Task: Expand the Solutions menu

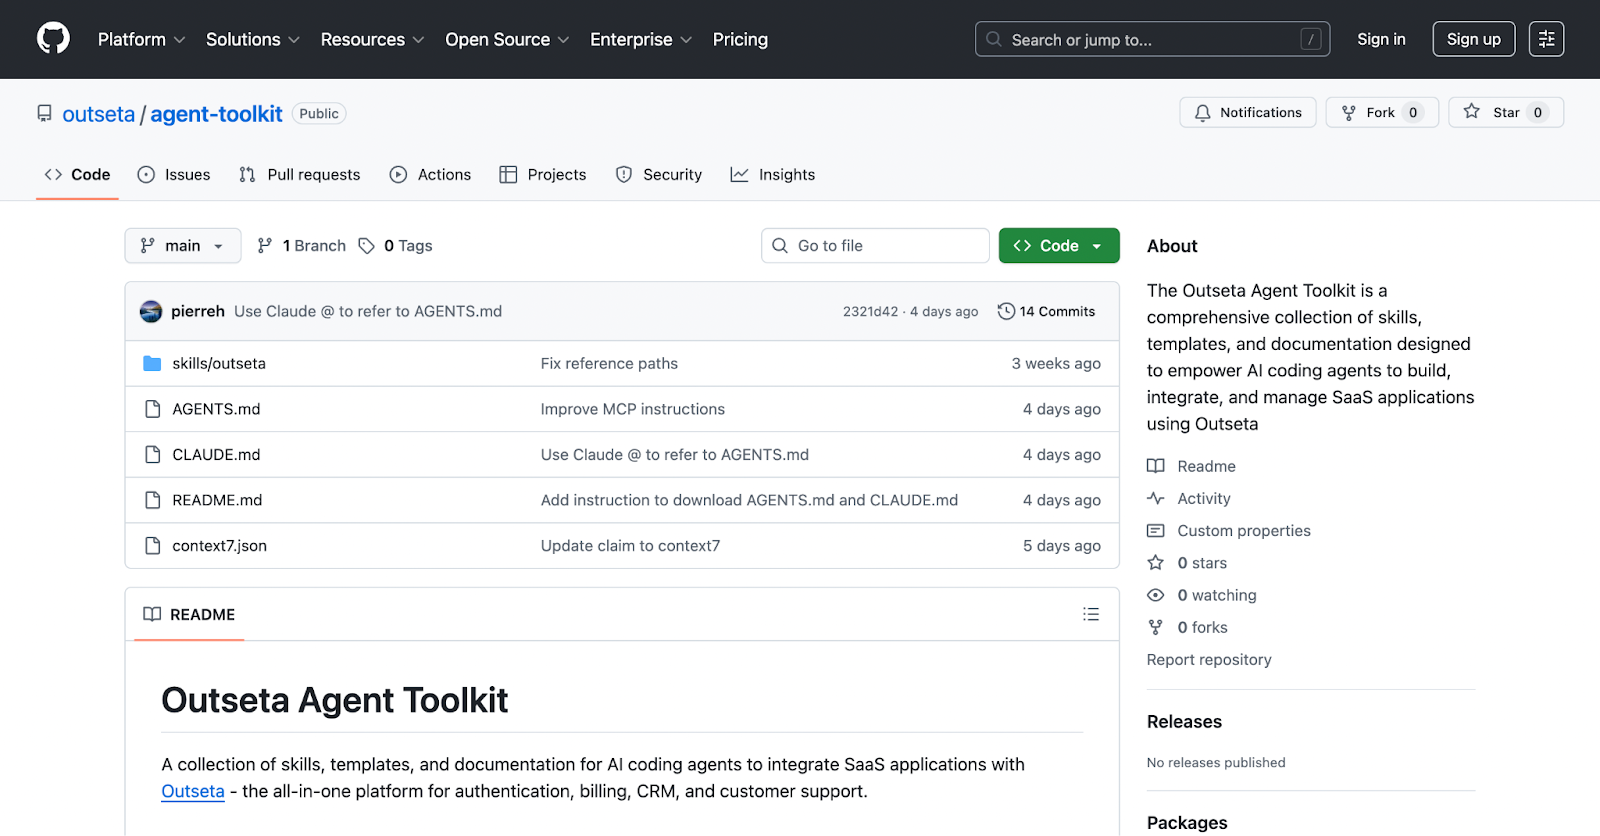Action: click(x=252, y=39)
